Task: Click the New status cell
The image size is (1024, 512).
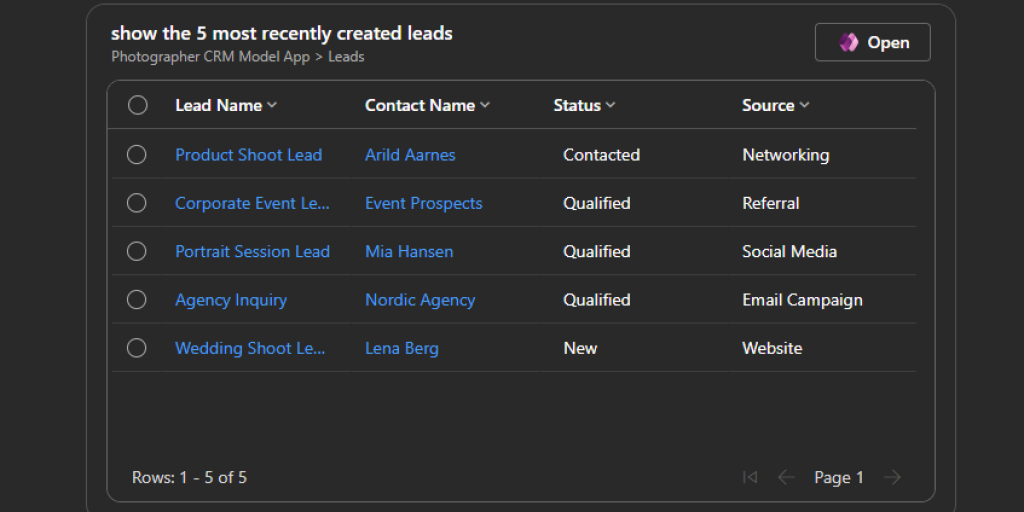Action: [x=580, y=348]
